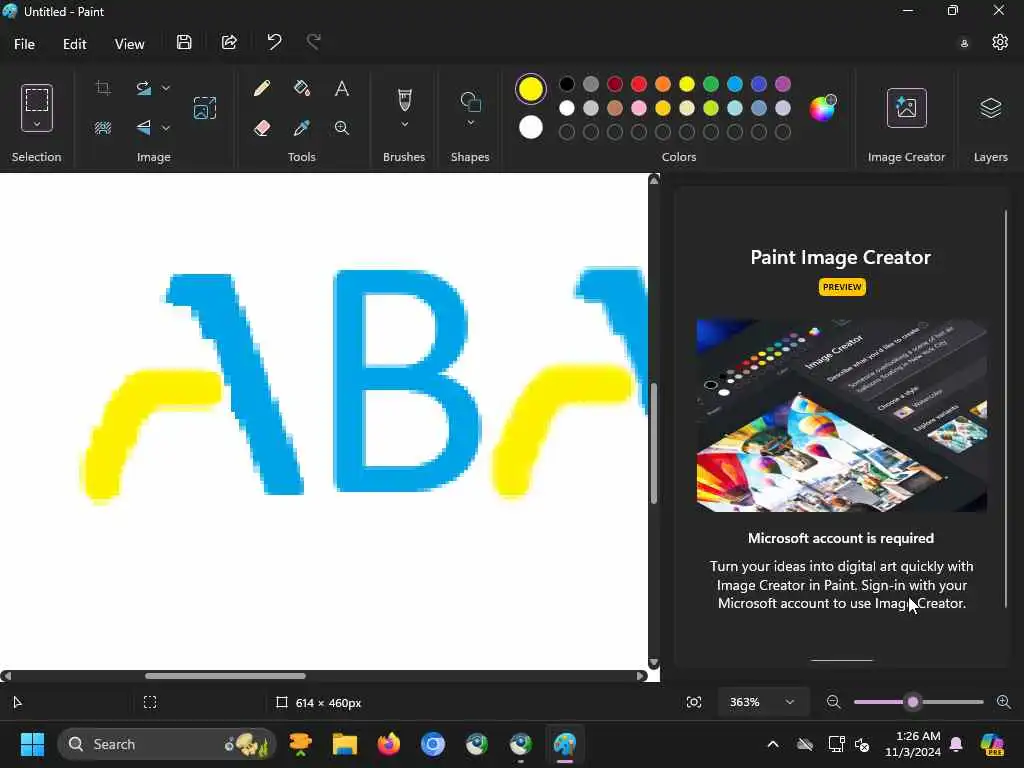The height and width of the screenshot is (768, 1024).
Task: Open the Layers panel
Action: coord(990,108)
